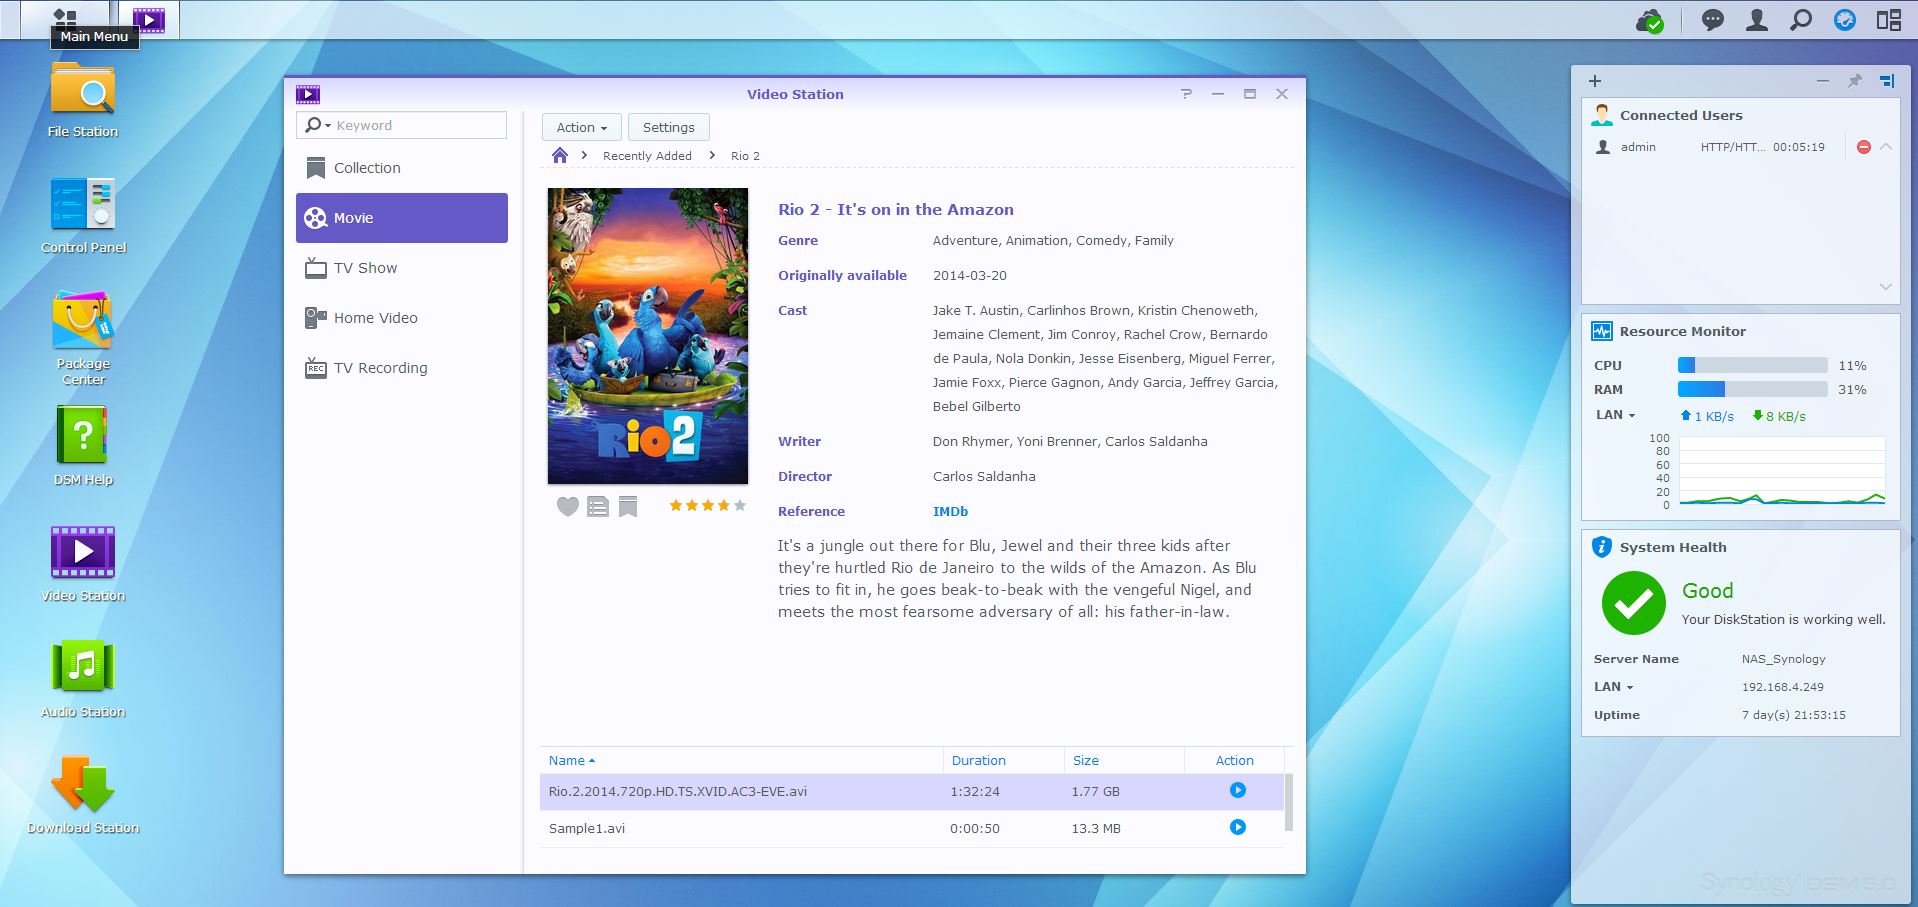Open IMDb reference link

pyautogui.click(x=950, y=511)
